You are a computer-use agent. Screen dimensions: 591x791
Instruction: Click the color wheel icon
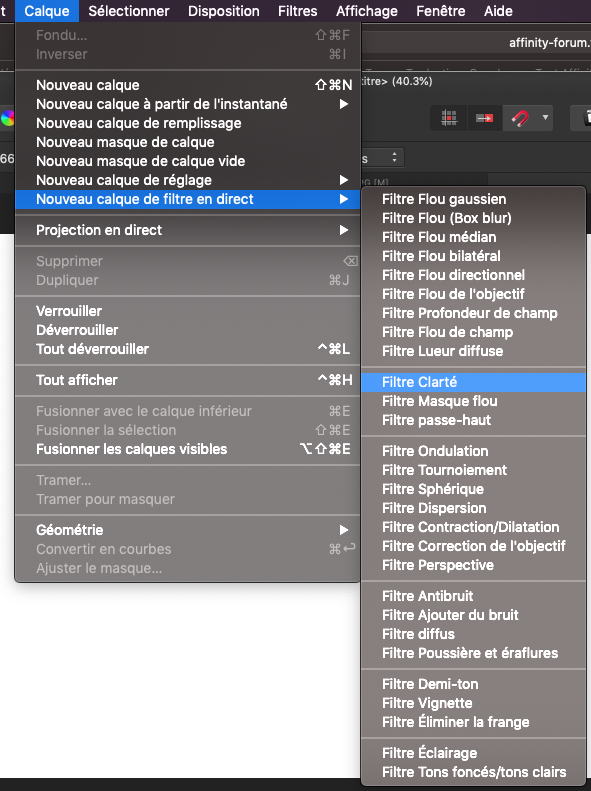click(x=7, y=118)
